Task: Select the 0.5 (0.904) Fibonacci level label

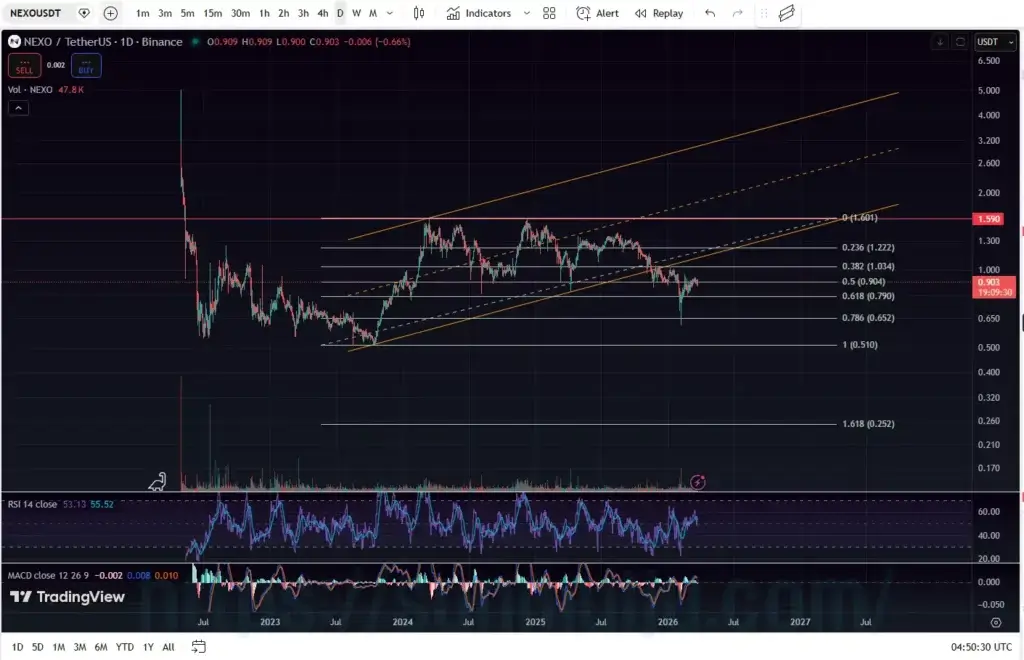Action: point(863,281)
